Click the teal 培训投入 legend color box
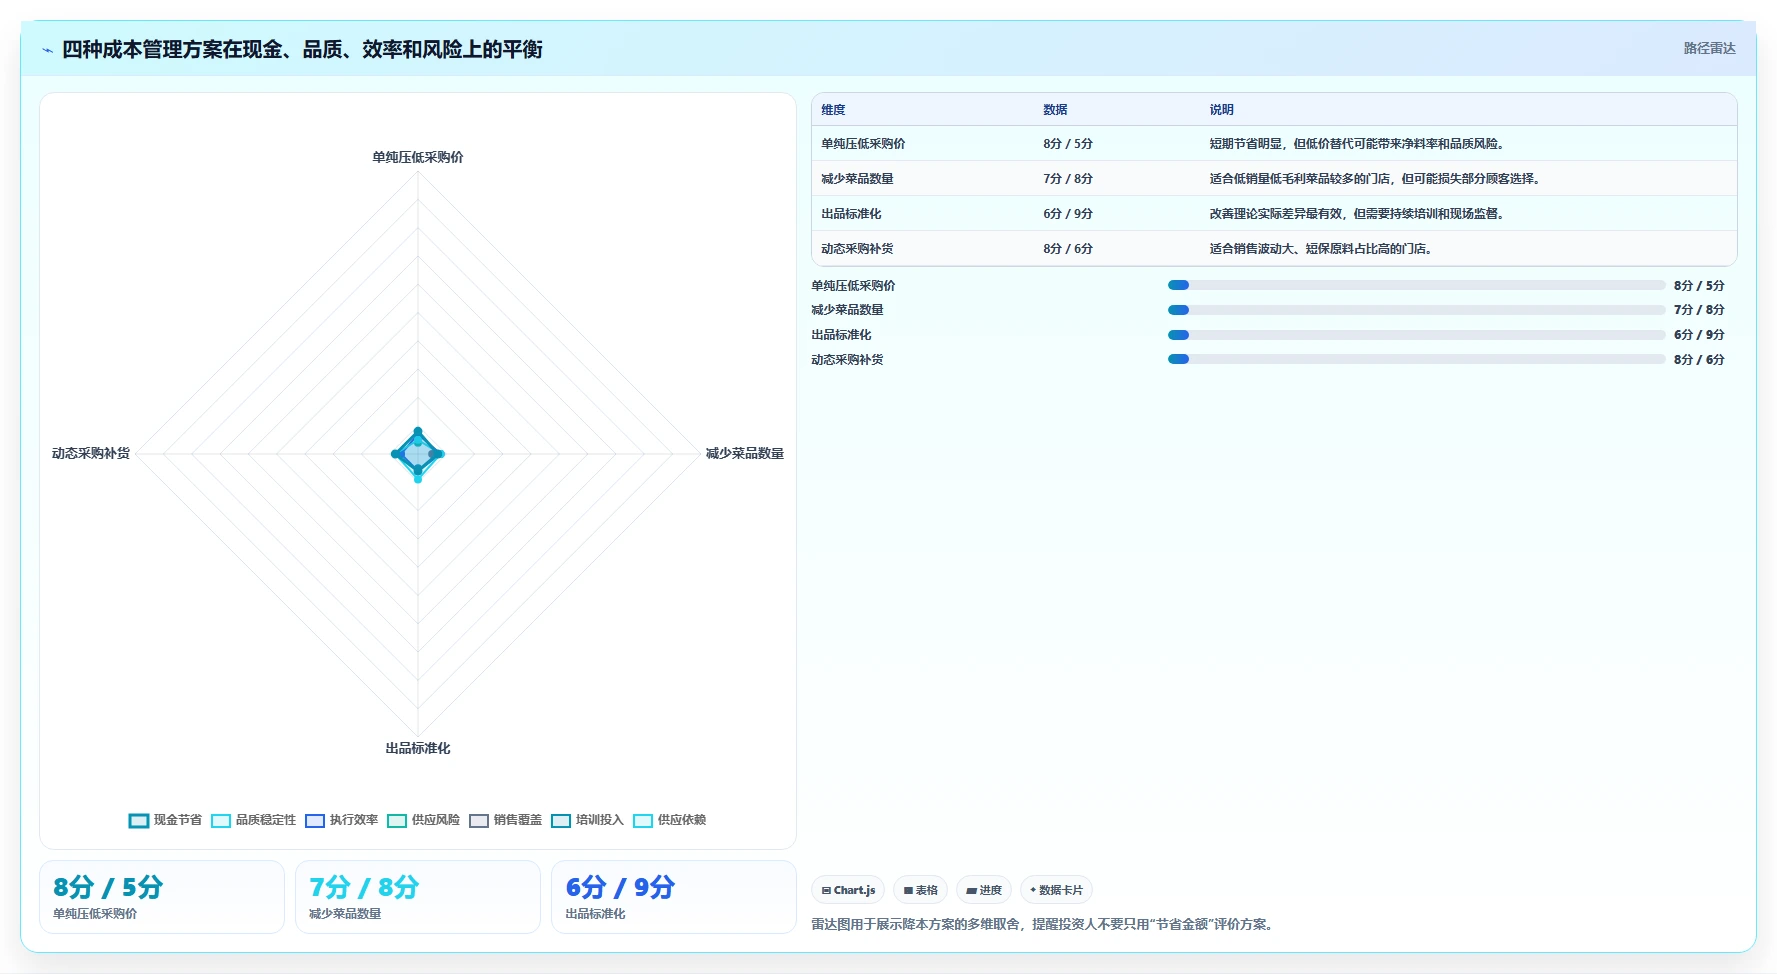The image size is (1777, 974). [x=561, y=821]
